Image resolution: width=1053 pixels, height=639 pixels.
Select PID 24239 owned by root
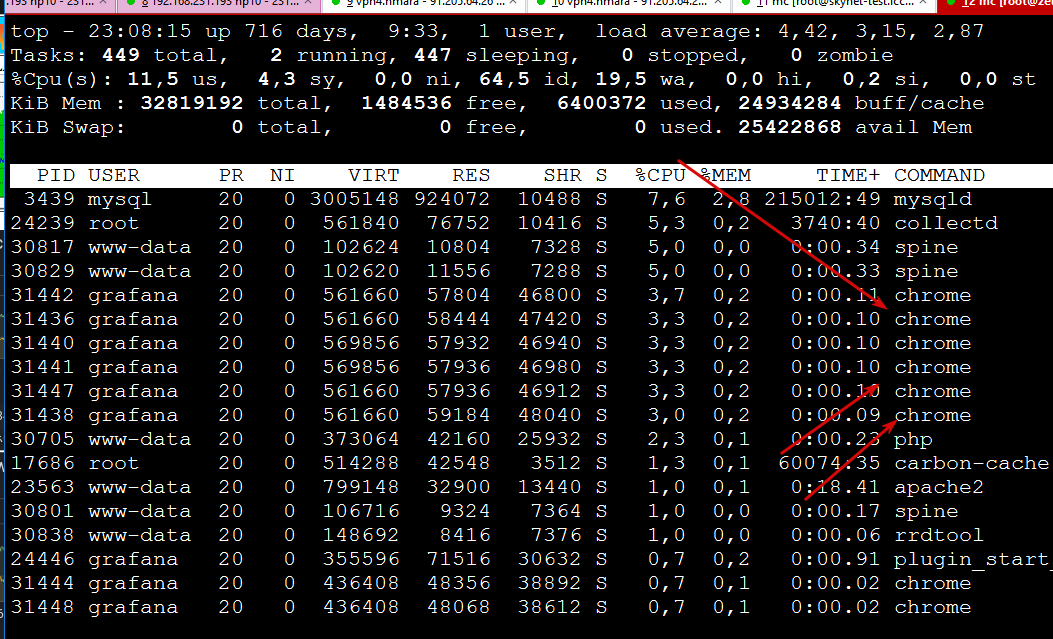(x=42, y=224)
